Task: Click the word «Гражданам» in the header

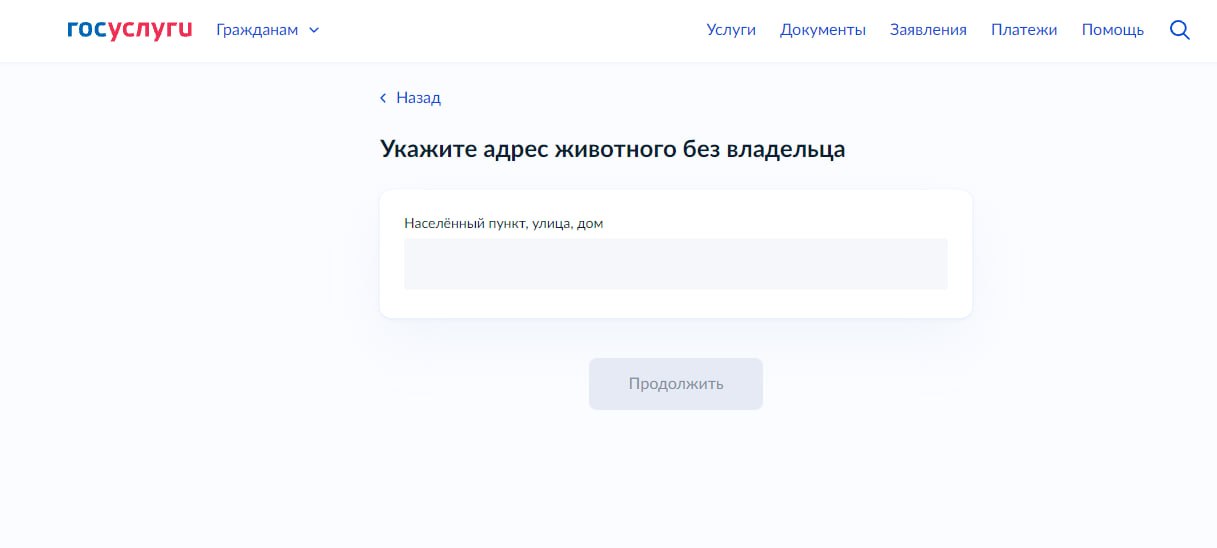Action: click(x=257, y=30)
